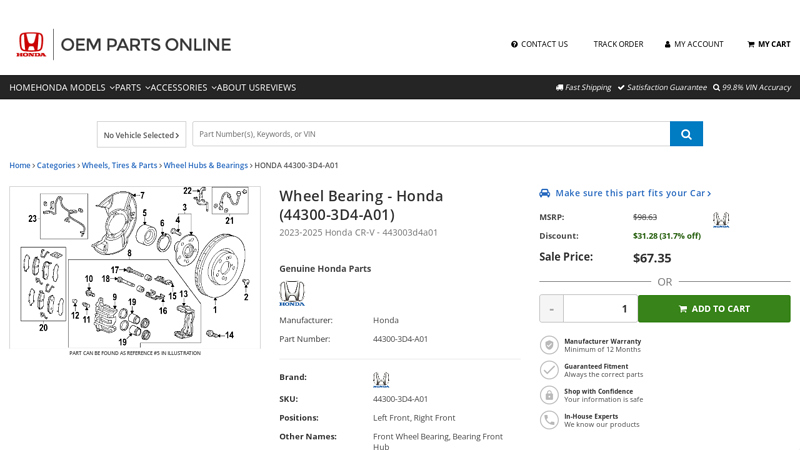Screen dimensions: 800x450
Task: Open My Account from the header
Action: click(694, 44)
